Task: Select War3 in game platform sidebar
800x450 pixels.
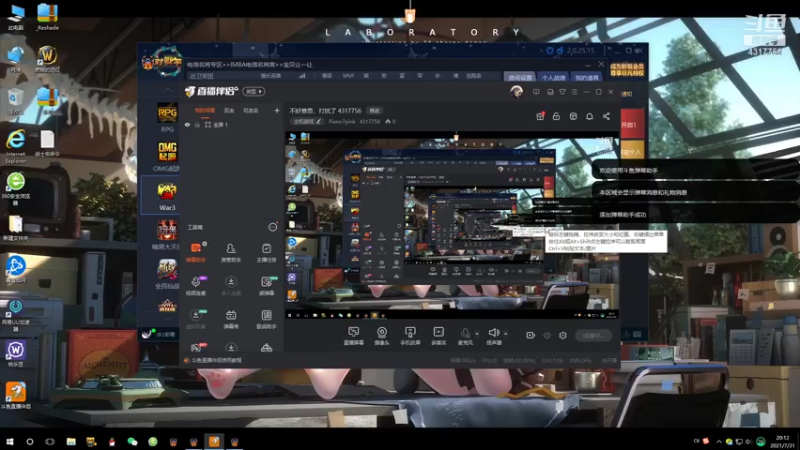Action: click(x=167, y=196)
